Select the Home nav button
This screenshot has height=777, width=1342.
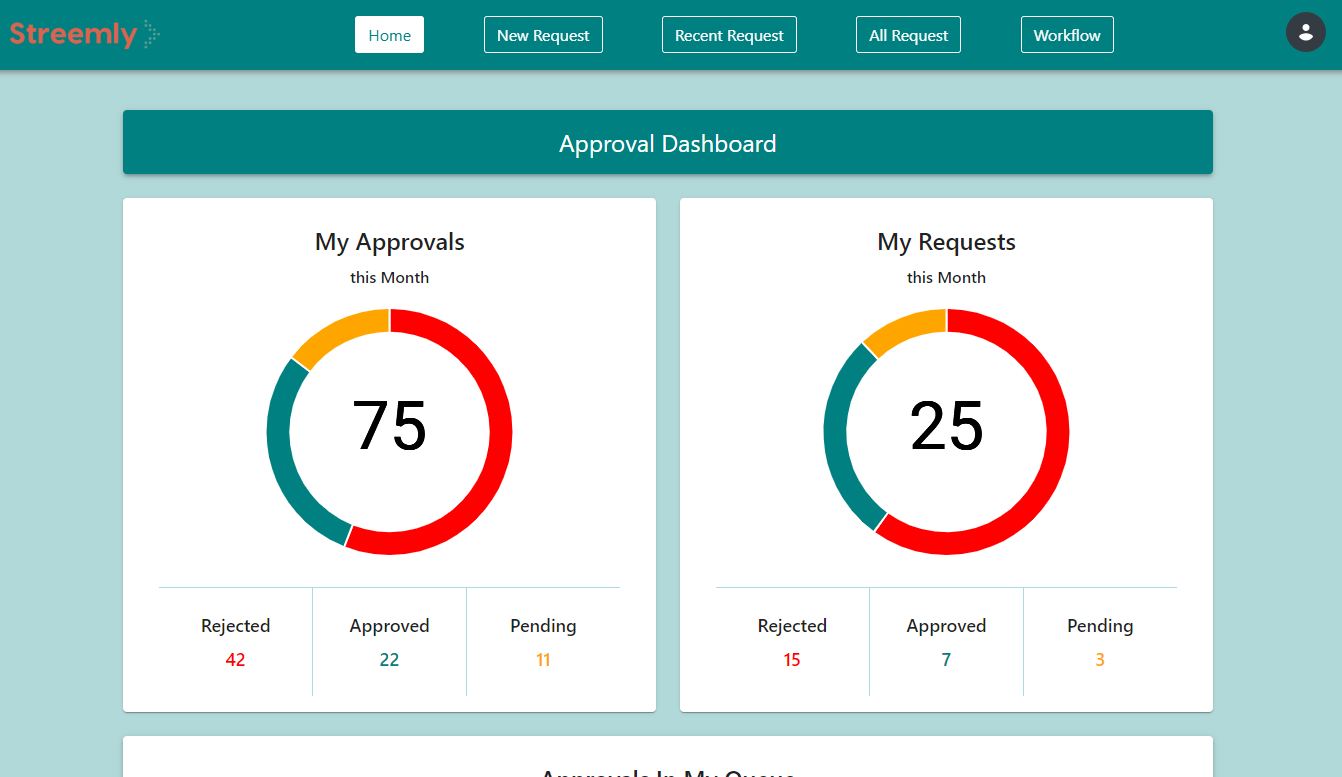(389, 35)
